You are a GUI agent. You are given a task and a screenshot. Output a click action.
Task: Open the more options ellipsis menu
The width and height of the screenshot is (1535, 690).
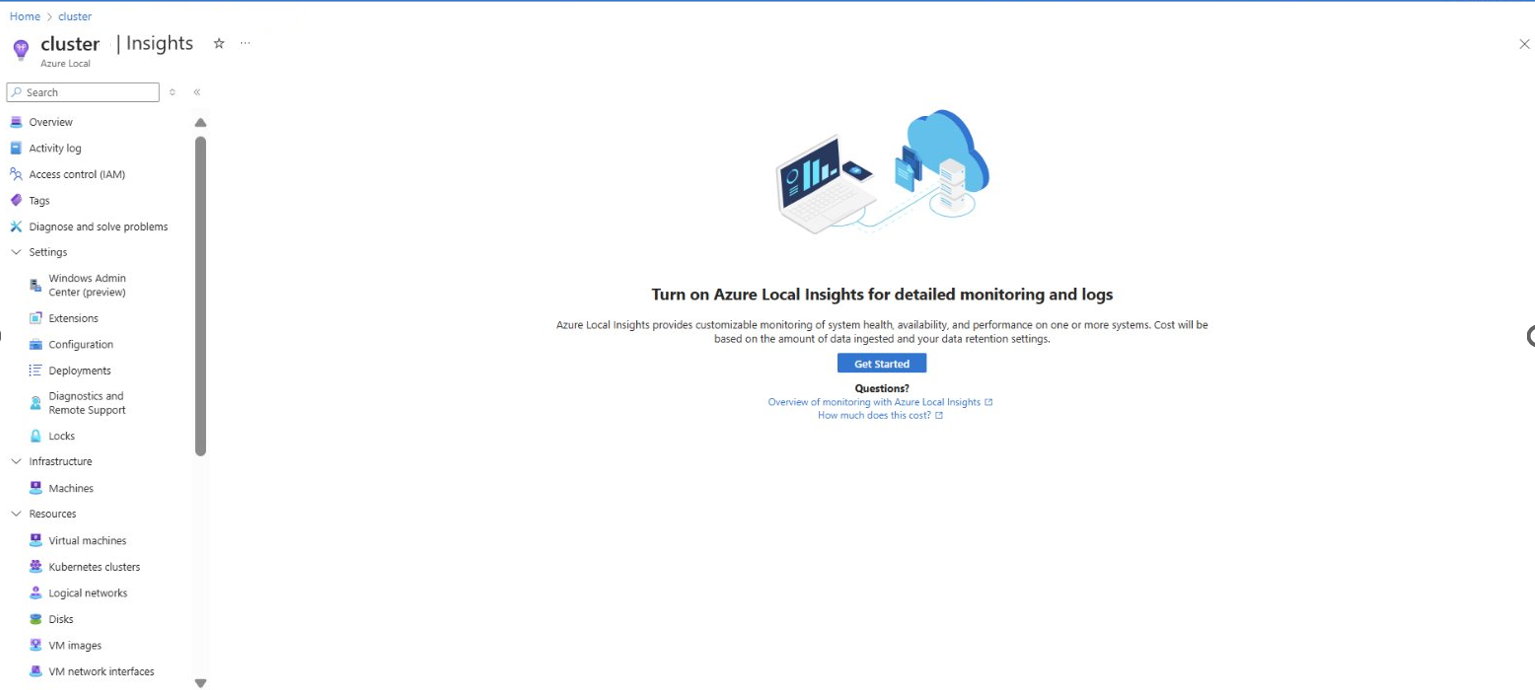pos(245,43)
